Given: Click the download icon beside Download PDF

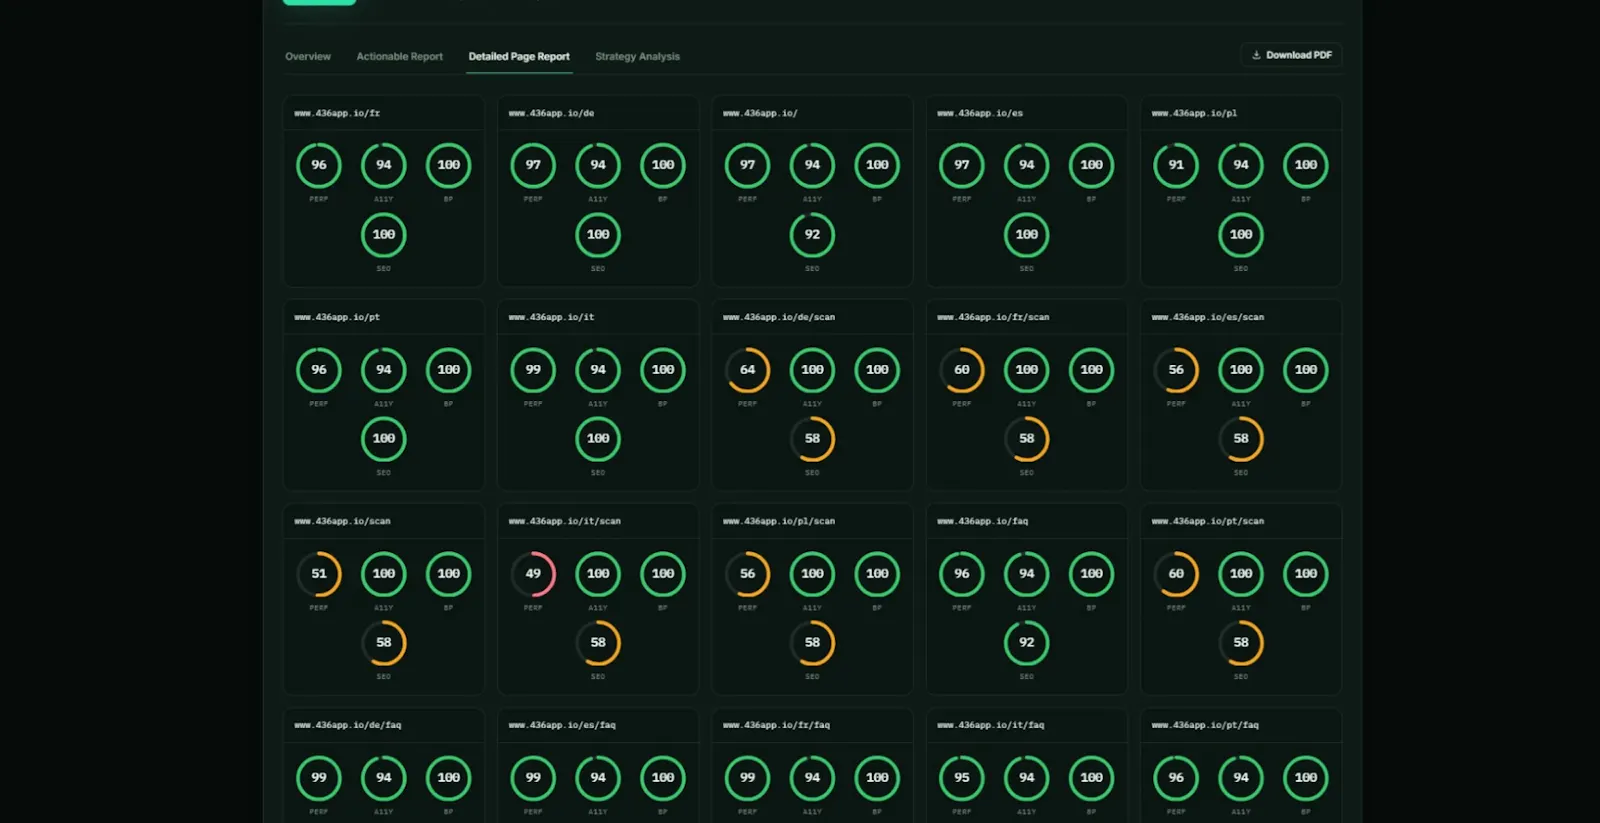Looking at the screenshot, I should [x=1256, y=55].
